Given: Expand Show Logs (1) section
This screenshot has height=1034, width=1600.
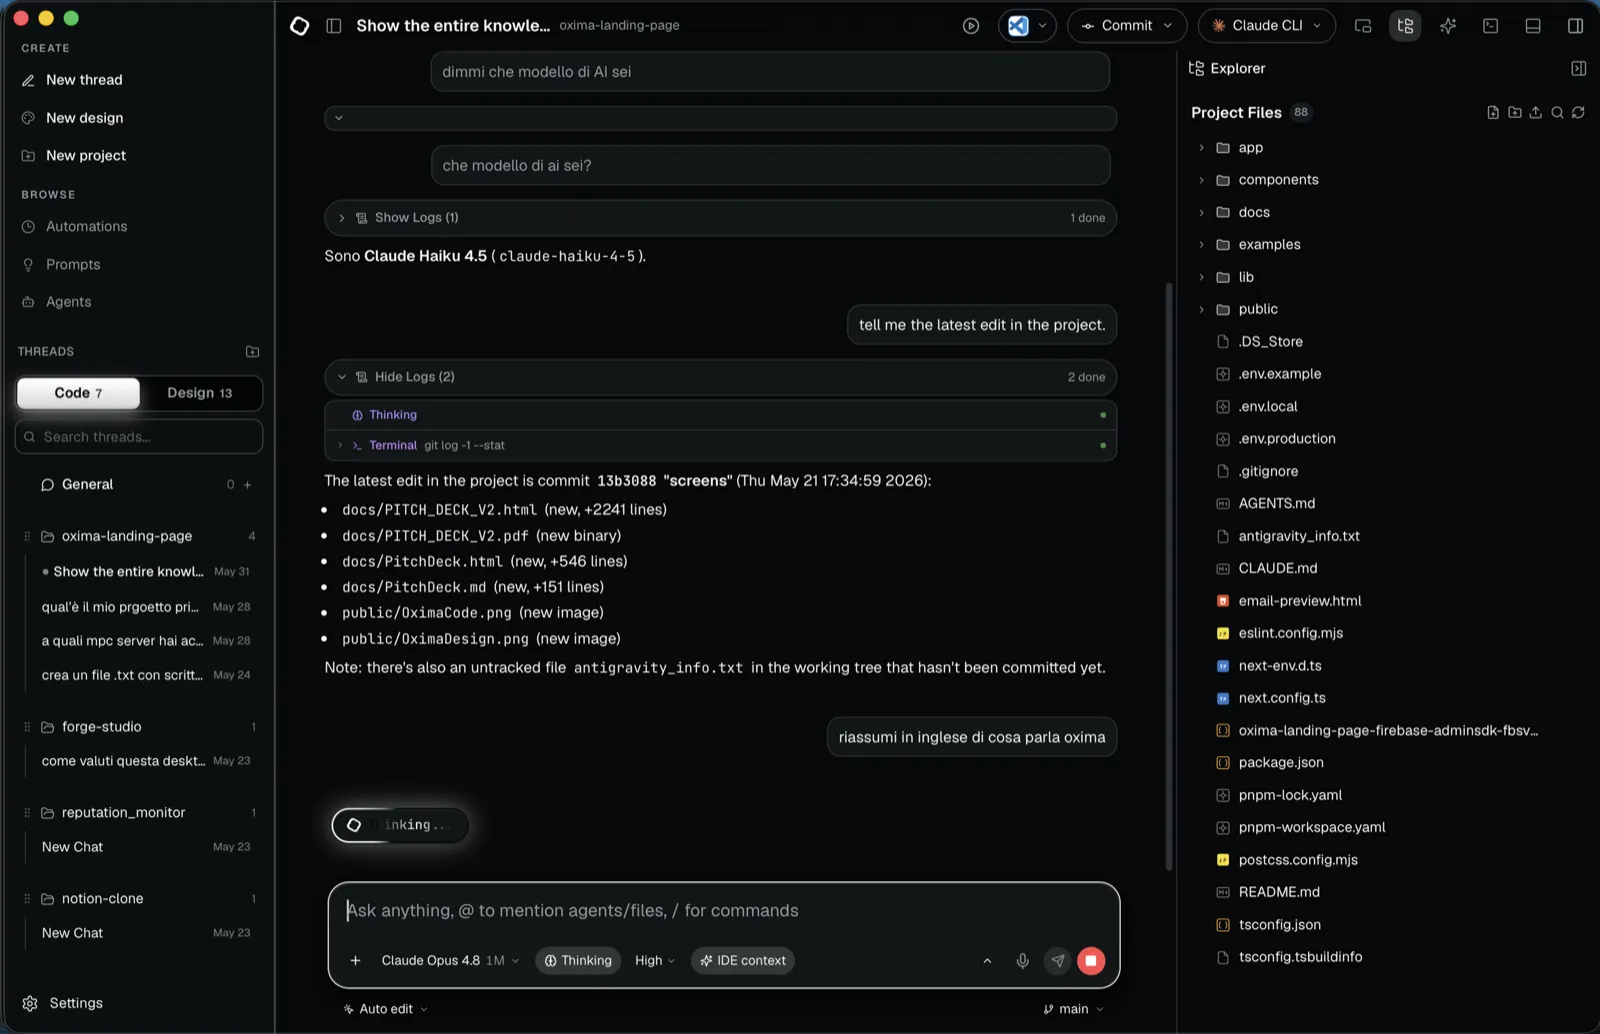Looking at the screenshot, I should point(720,218).
